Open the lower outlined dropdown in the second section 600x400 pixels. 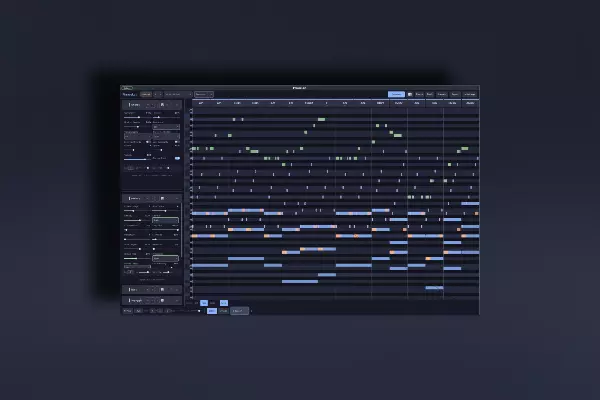coord(165,258)
